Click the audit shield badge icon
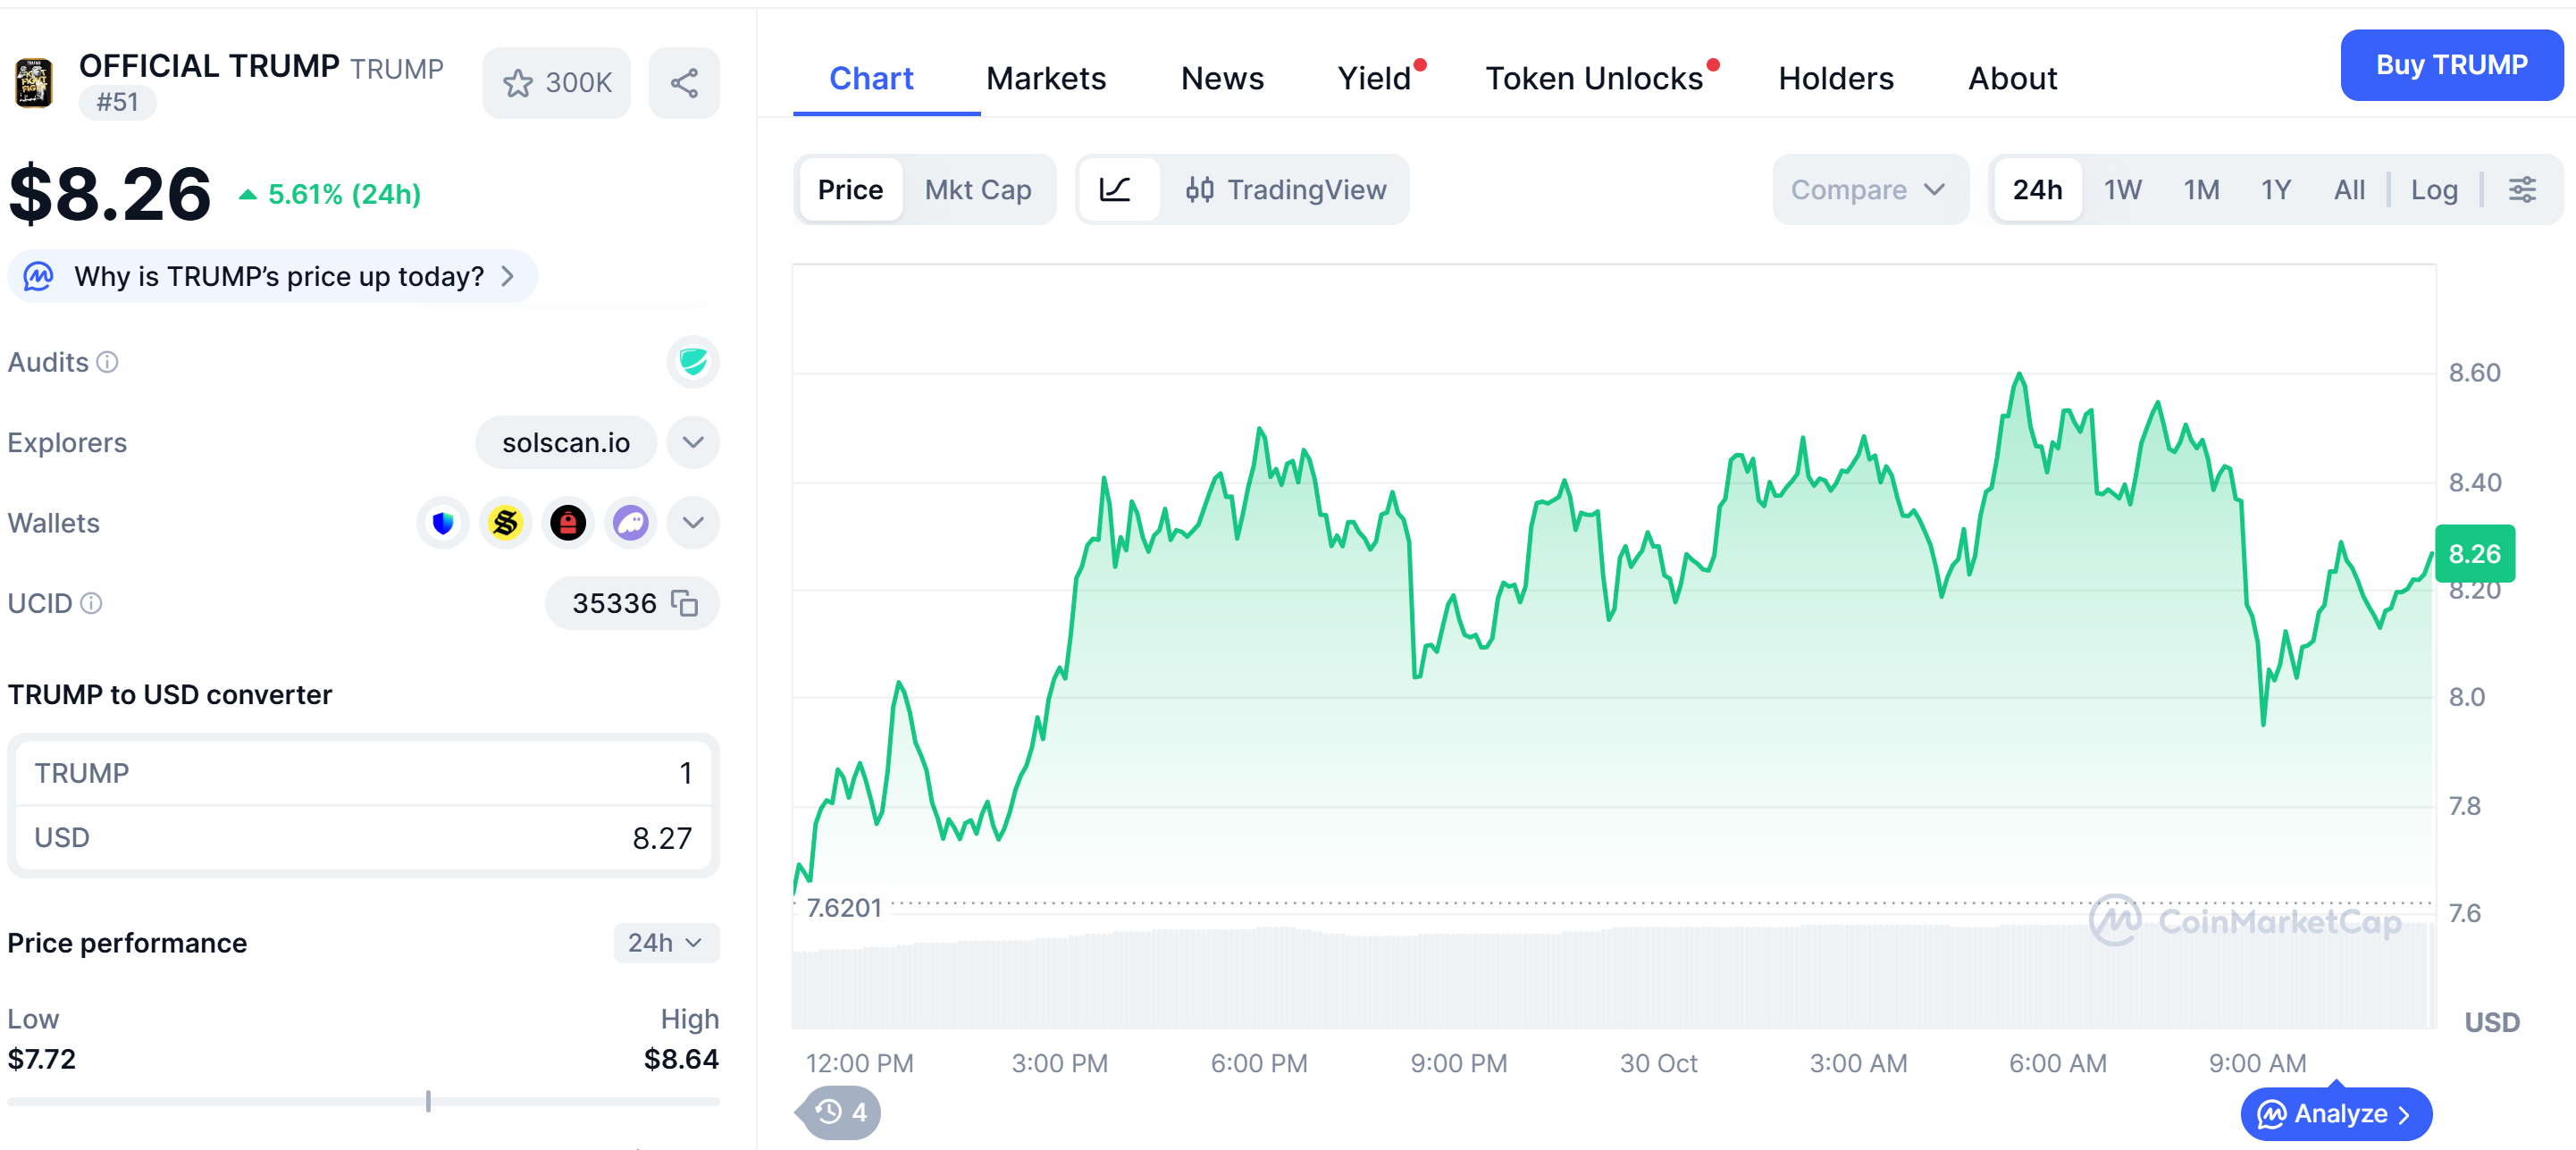2576x1150 pixels. pyautogui.click(x=693, y=361)
